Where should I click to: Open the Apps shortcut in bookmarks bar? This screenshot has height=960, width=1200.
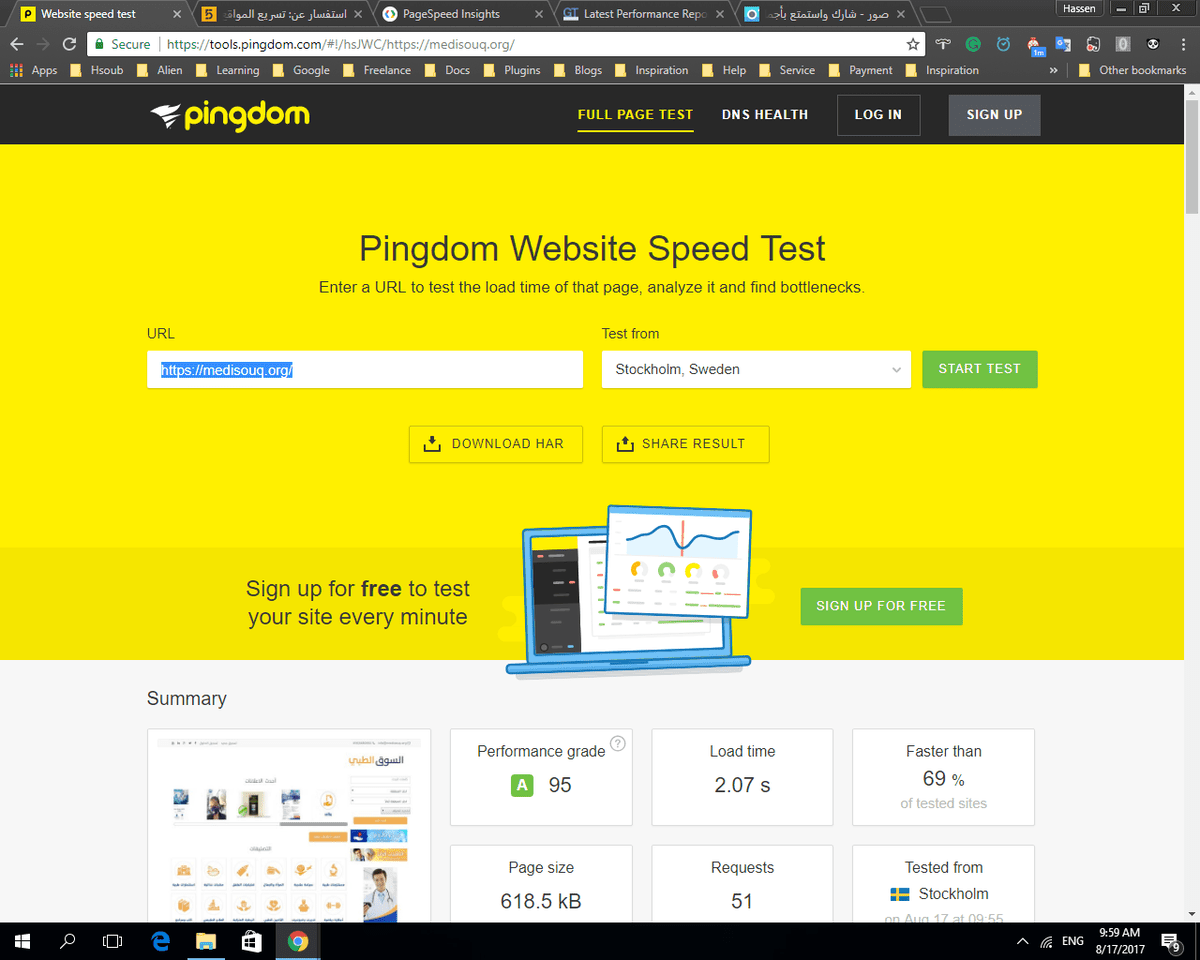pos(34,70)
